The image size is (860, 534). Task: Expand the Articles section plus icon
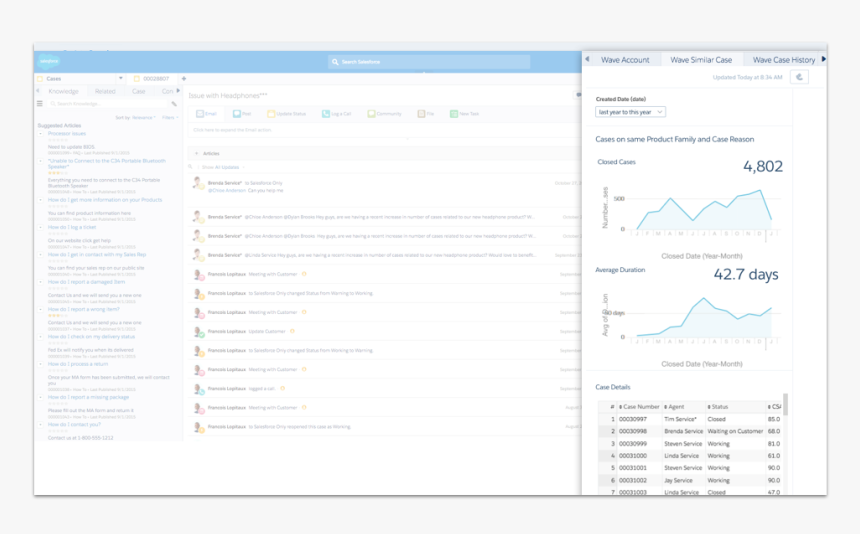pos(196,154)
